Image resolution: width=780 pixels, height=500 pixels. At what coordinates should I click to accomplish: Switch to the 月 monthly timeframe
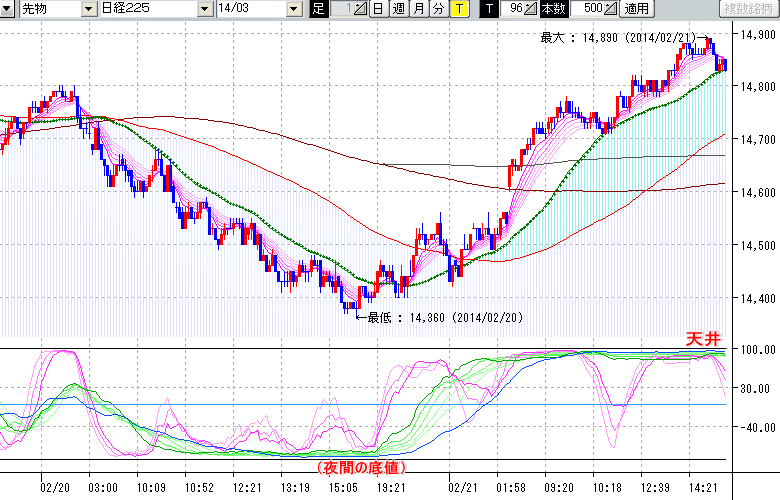point(417,9)
